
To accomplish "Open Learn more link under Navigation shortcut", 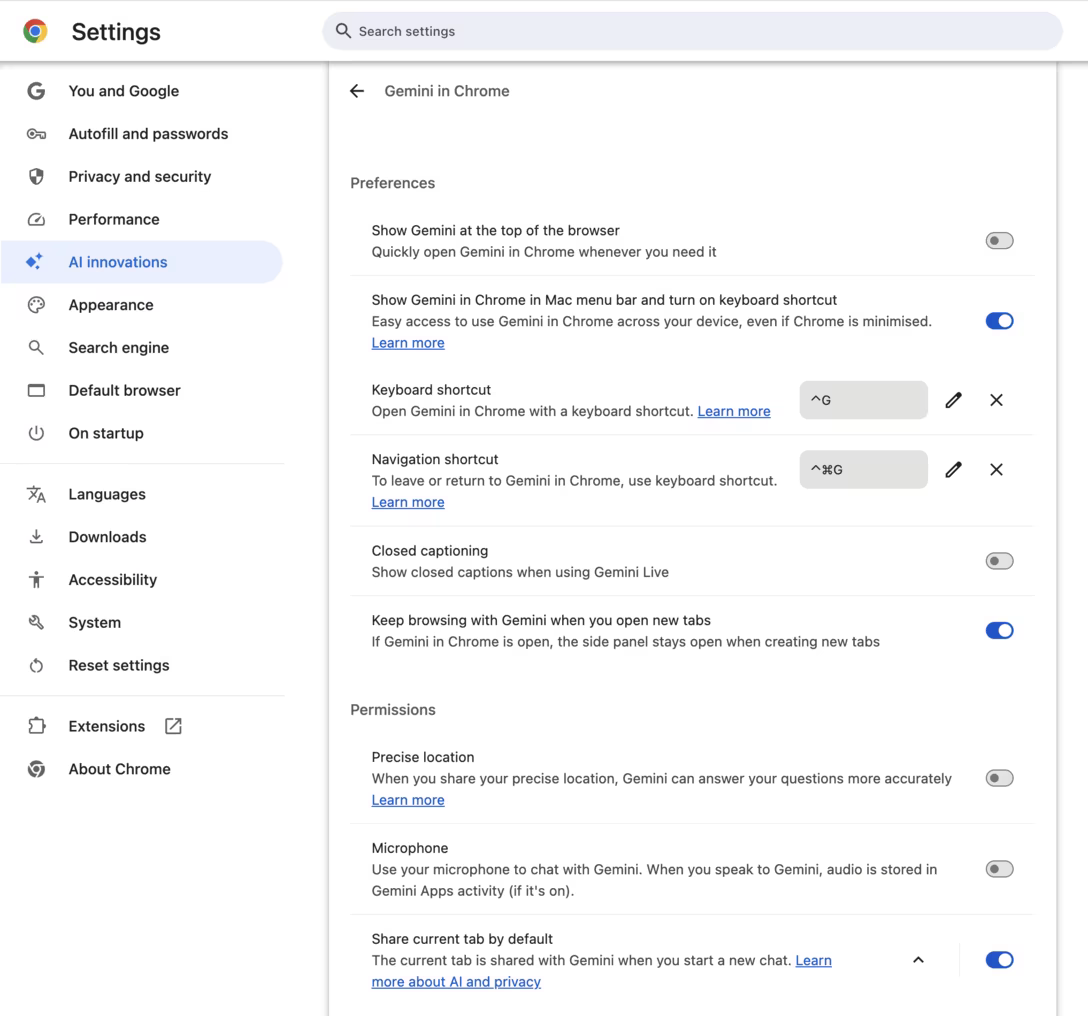I will (x=408, y=502).
